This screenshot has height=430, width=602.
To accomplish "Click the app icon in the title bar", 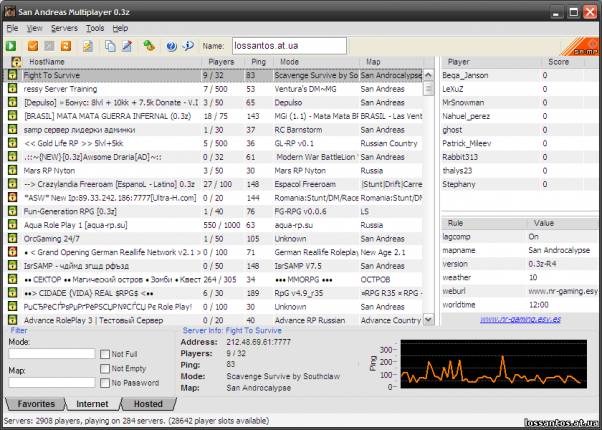I will [x=10, y=12].
